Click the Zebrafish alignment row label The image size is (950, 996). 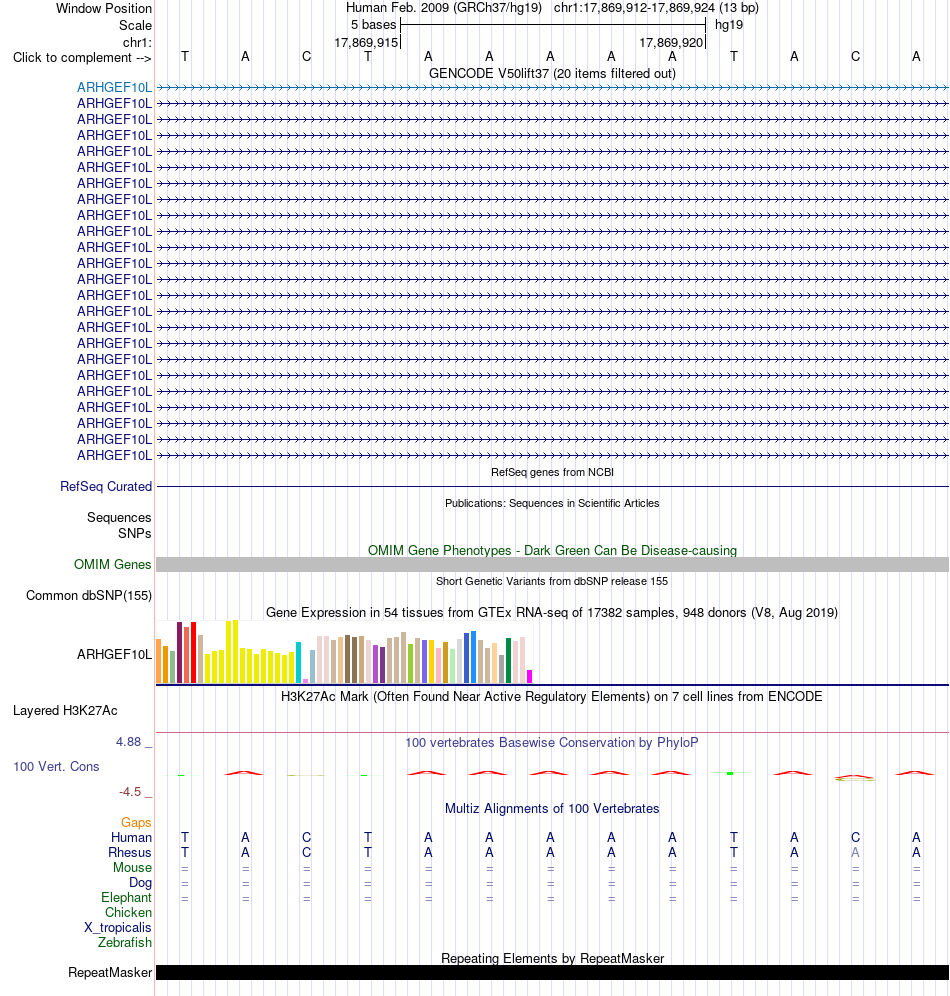(124, 943)
